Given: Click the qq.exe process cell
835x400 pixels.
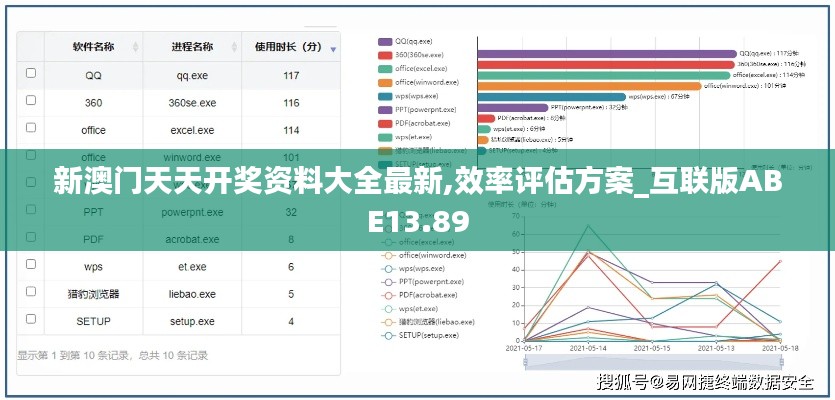Looking at the screenshot, I should click(x=192, y=76).
